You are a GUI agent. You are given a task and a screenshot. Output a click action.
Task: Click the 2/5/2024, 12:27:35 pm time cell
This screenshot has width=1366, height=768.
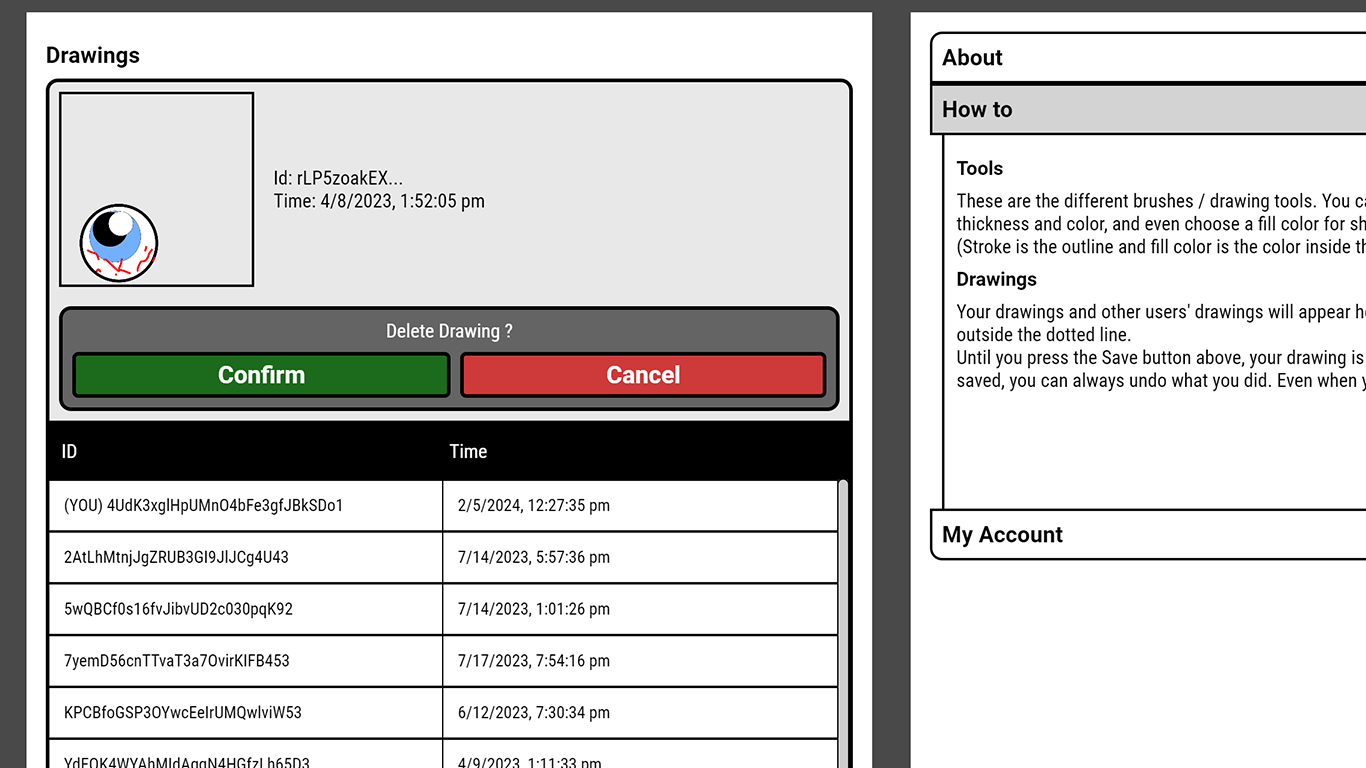(x=639, y=506)
